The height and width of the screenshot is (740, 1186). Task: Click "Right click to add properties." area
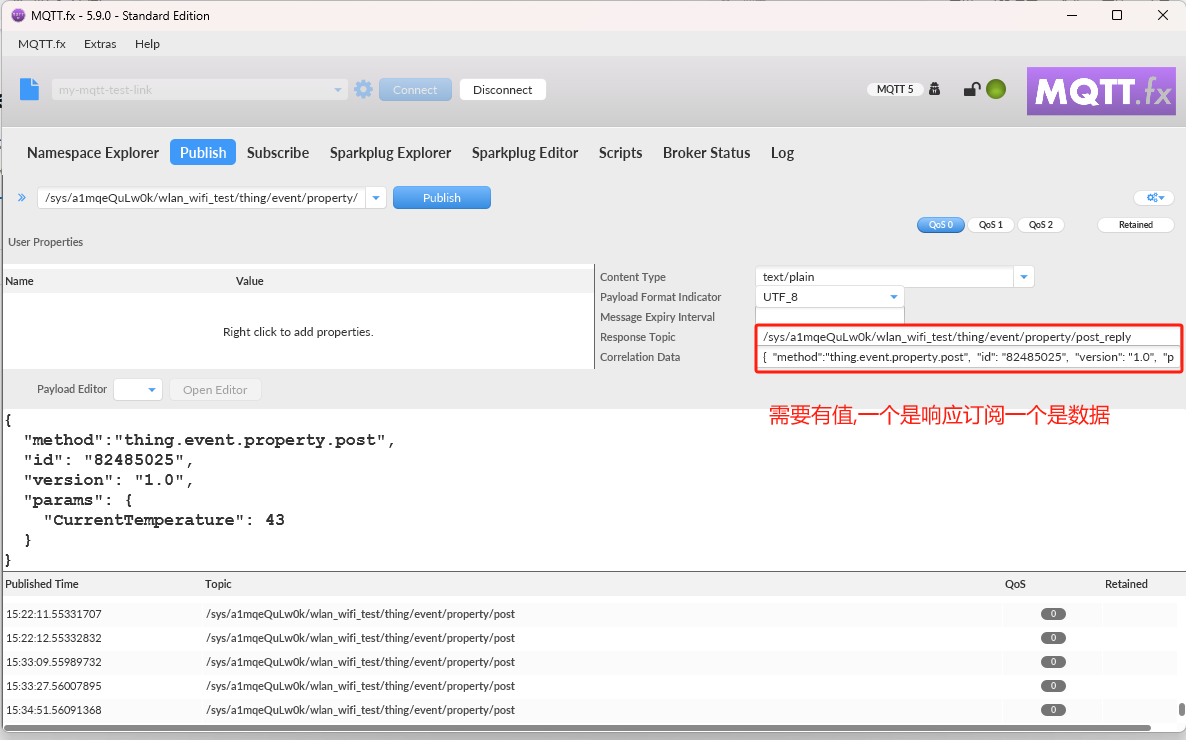(x=298, y=331)
